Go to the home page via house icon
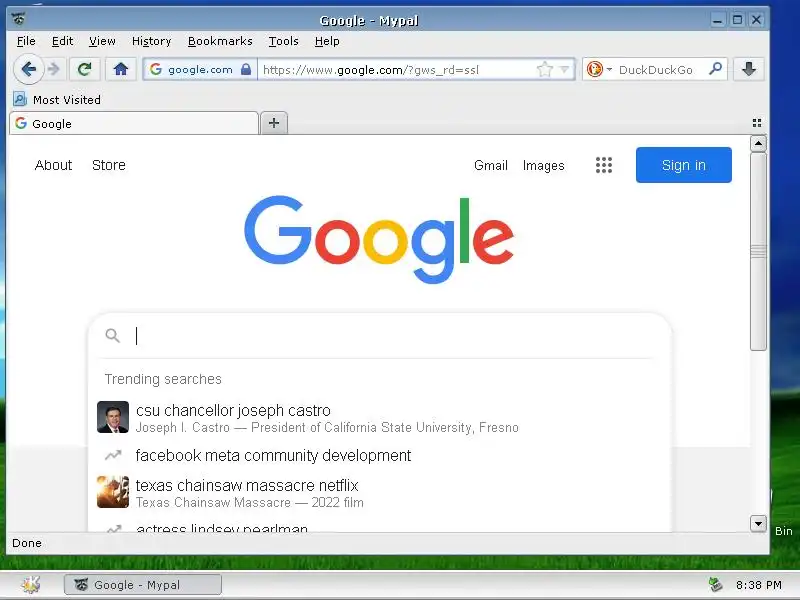This screenshot has height=600, width=800. coord(120,69)
